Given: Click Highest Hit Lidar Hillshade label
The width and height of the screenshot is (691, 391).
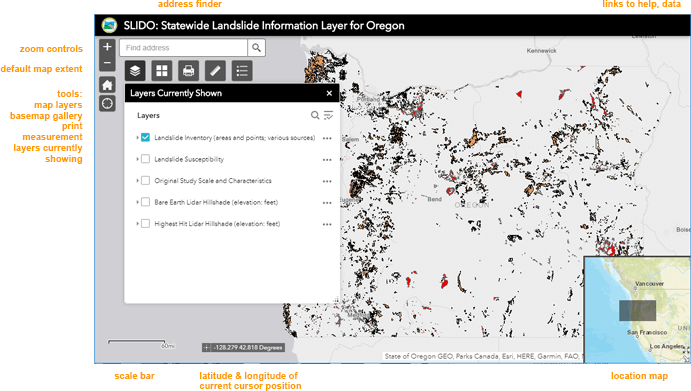Looking at the screenshot, I should coord(217,223).
